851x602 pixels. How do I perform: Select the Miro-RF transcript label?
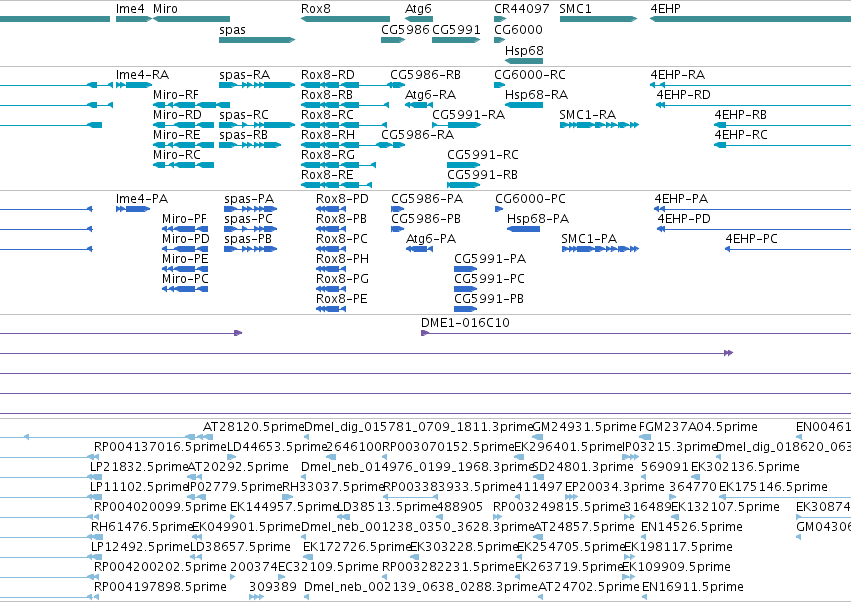click(176, 95)
